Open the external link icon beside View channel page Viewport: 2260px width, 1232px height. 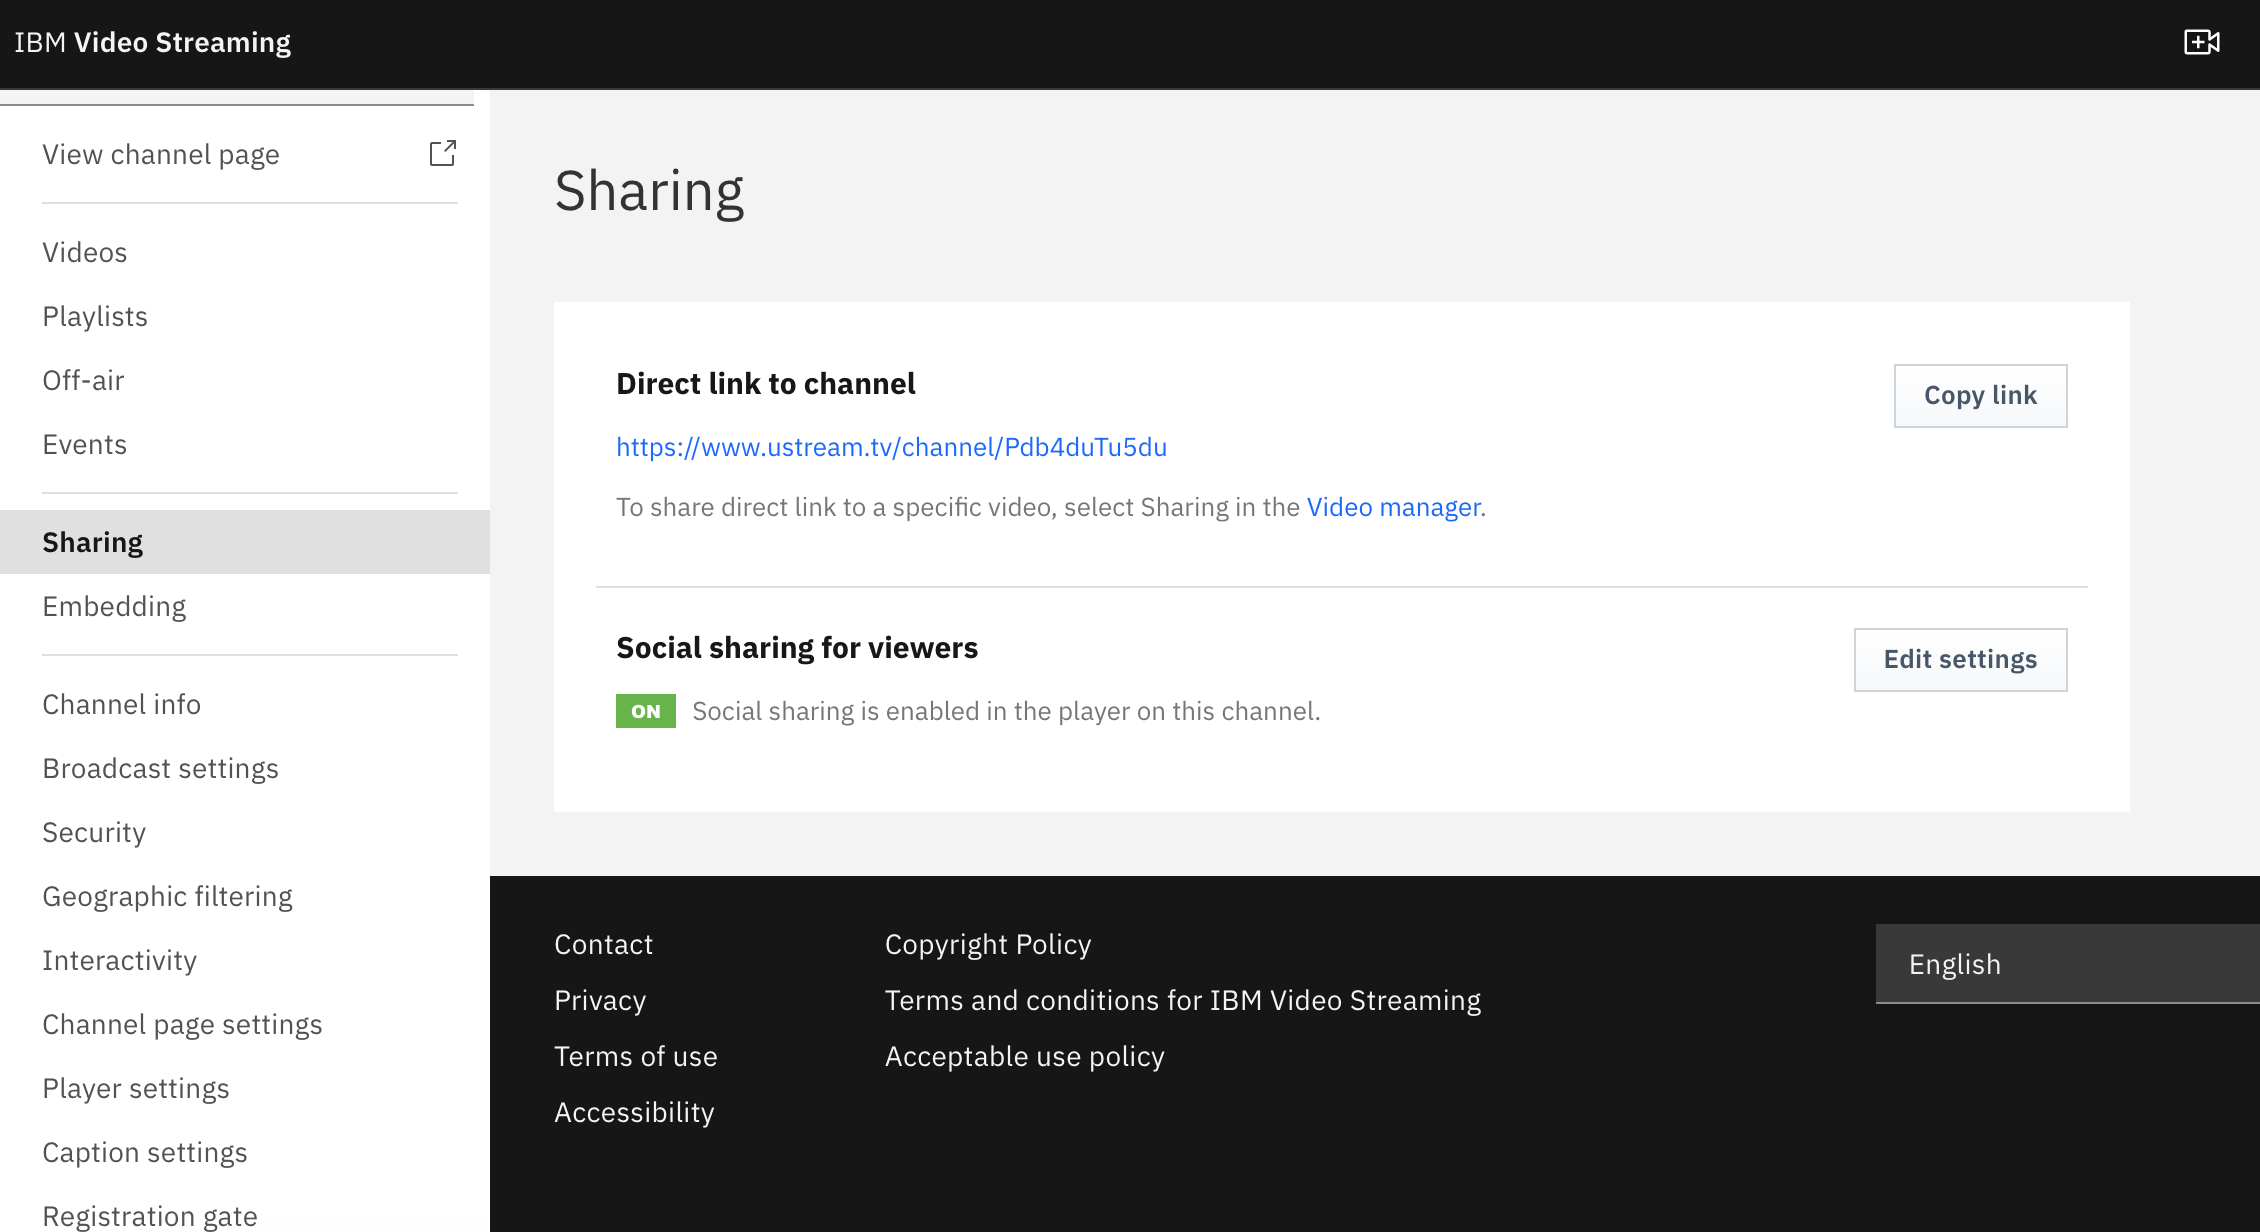pyautogui.click(x=443, y=153)
